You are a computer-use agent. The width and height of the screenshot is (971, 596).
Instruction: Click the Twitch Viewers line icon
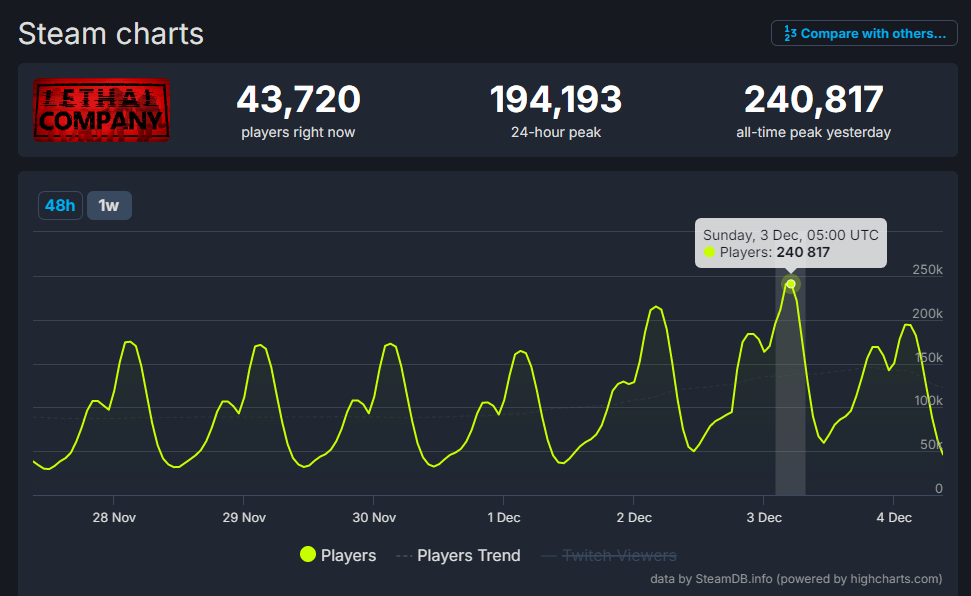(x=549, y=555)
